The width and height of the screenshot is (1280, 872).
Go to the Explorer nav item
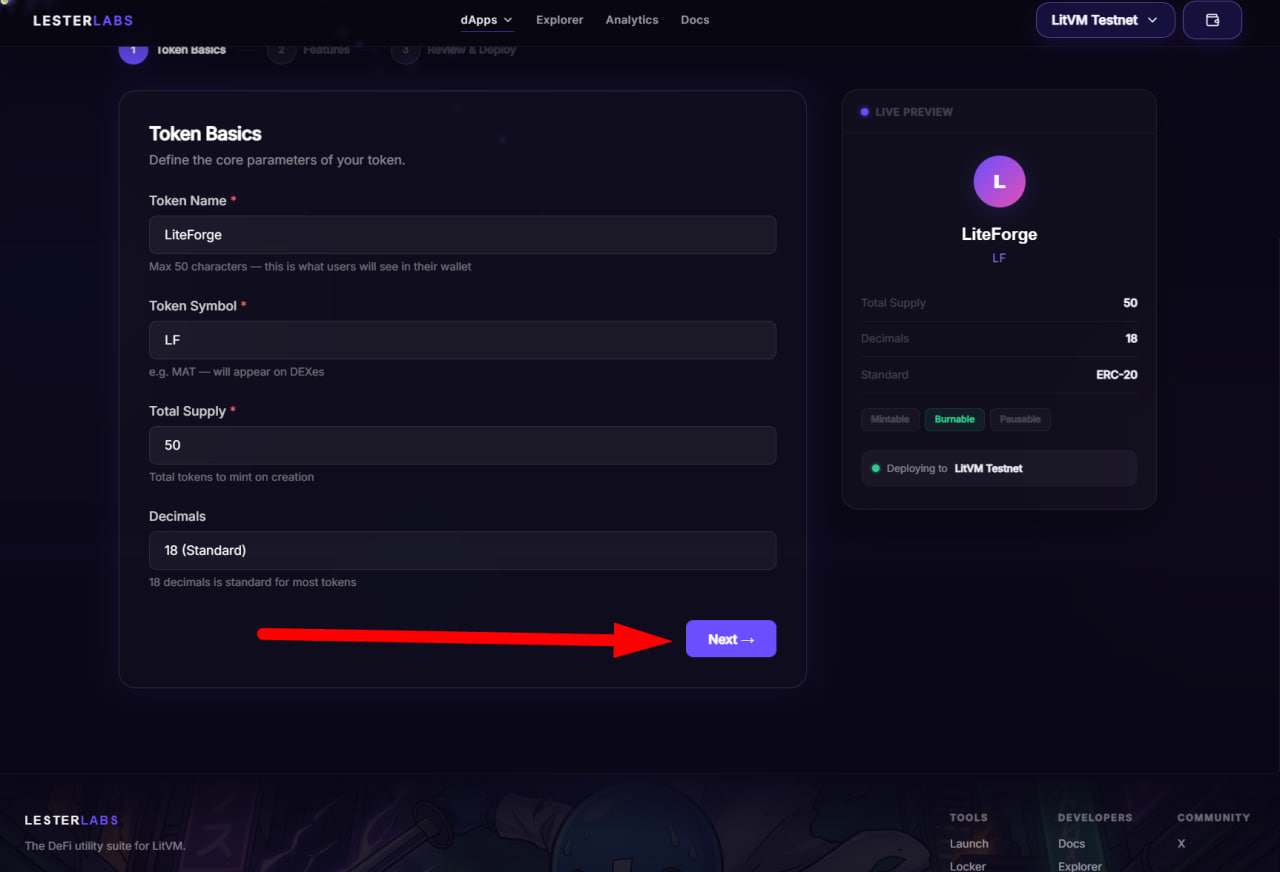tap(560, 20)
